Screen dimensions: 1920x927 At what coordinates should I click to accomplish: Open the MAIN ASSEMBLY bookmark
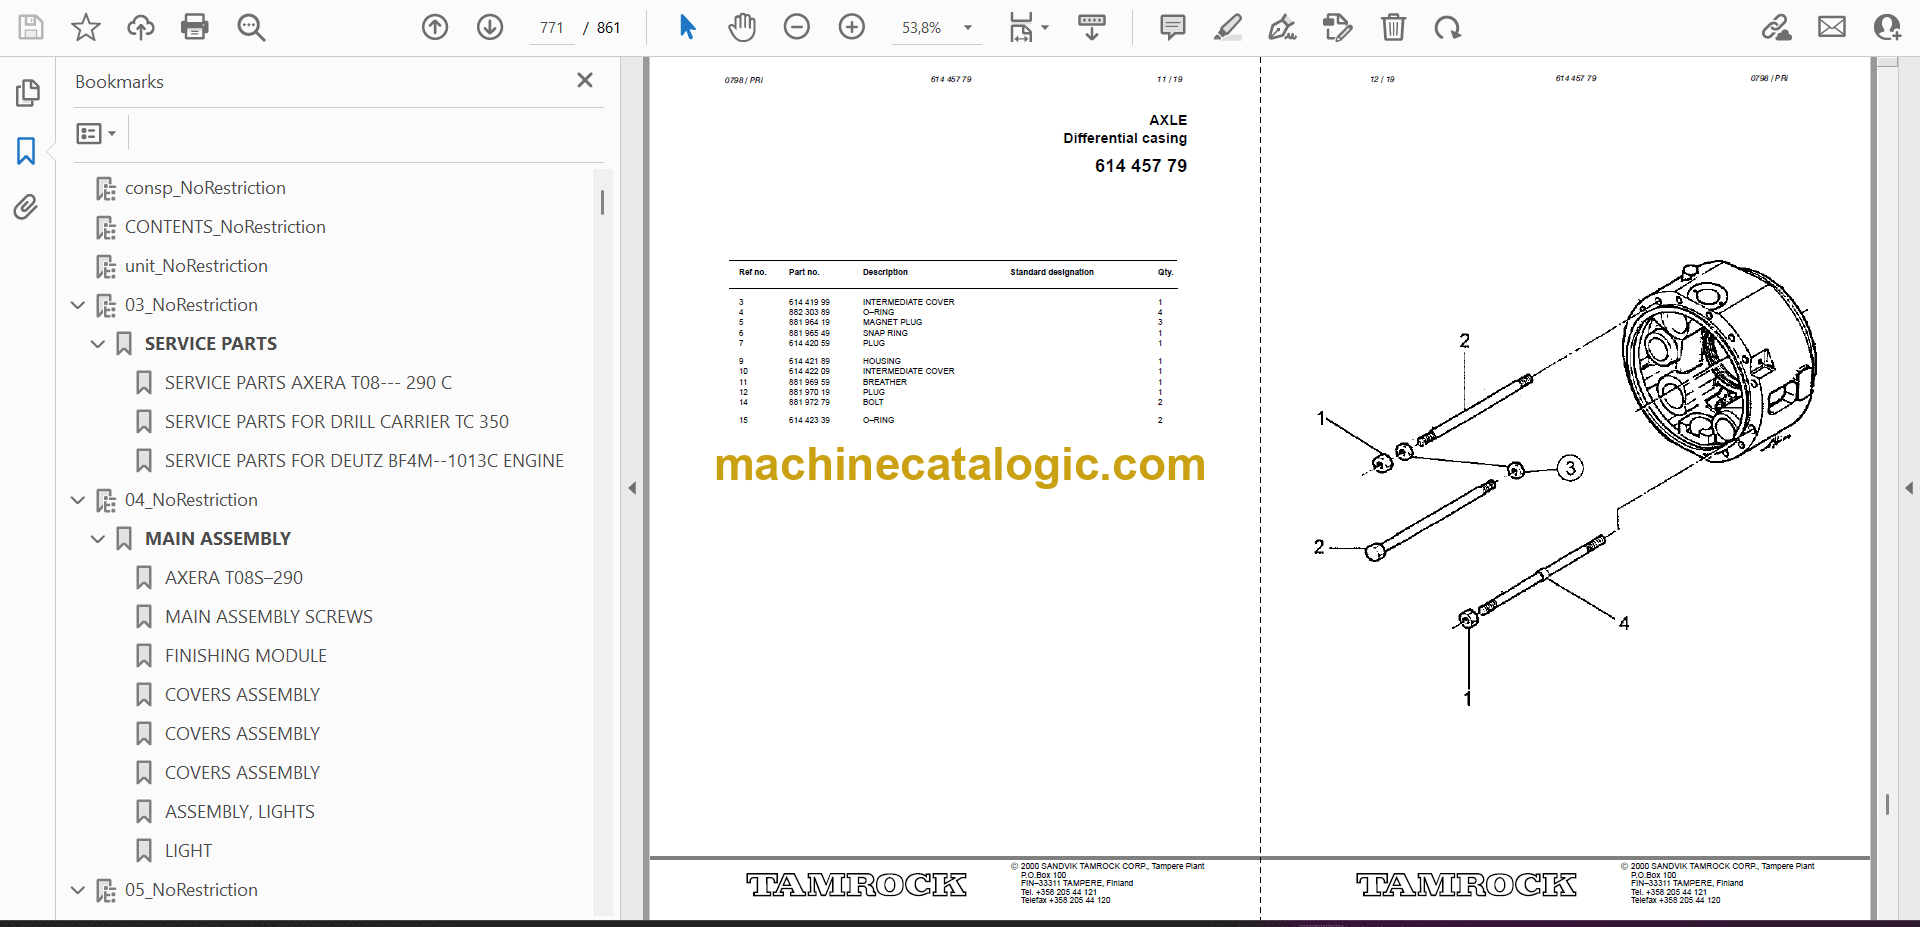[x=218, y=539]
